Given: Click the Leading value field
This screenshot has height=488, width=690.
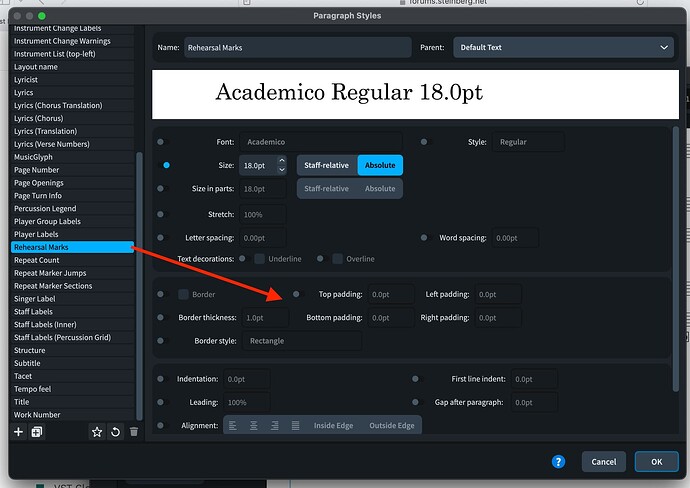Looking at the screenshot, I should (247, 402).
